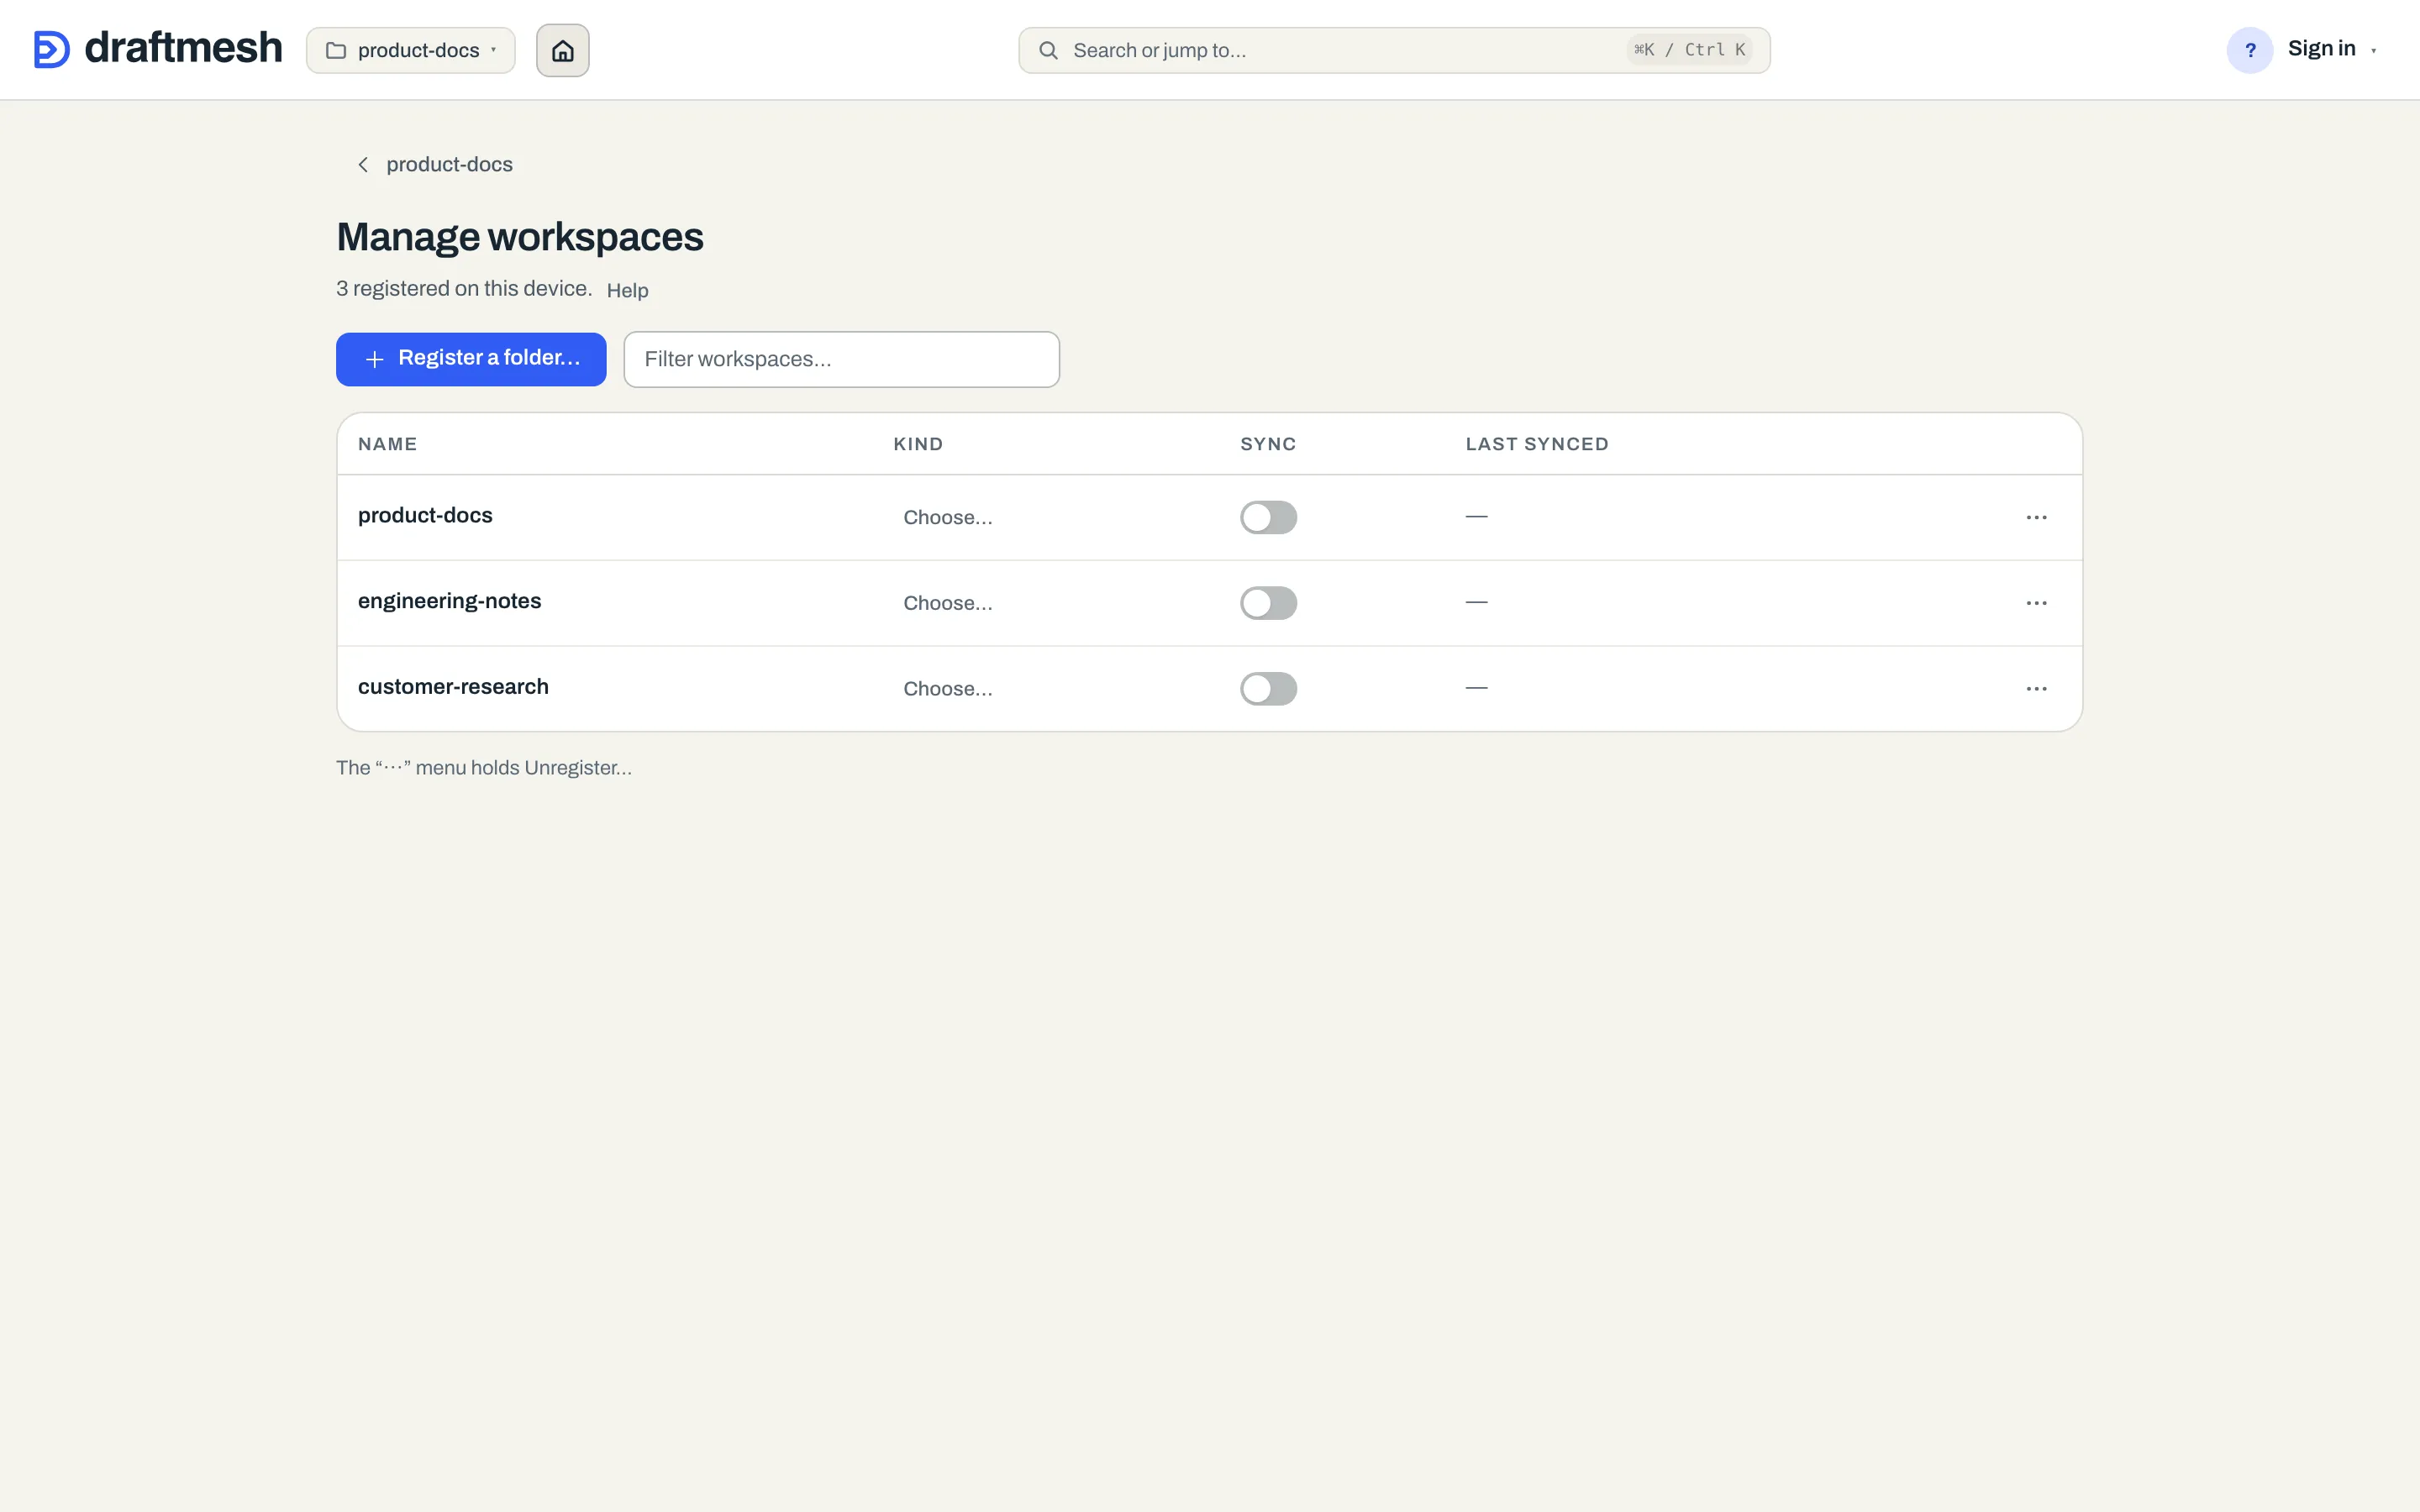Click the search magnifier icon
Viewport: 2420px width, 1512px height.
pos(1048,50)
